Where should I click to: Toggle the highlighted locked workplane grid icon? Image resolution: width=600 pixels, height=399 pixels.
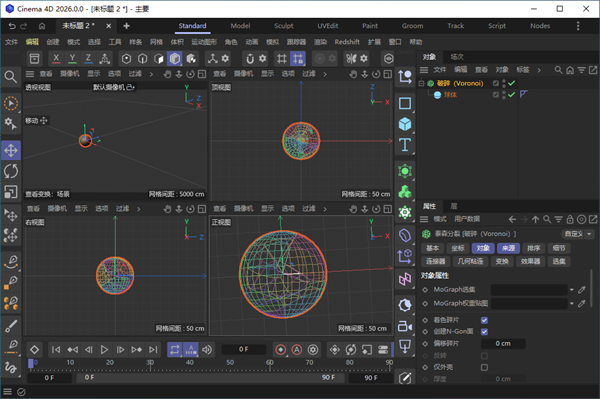[x=298, y=59]
